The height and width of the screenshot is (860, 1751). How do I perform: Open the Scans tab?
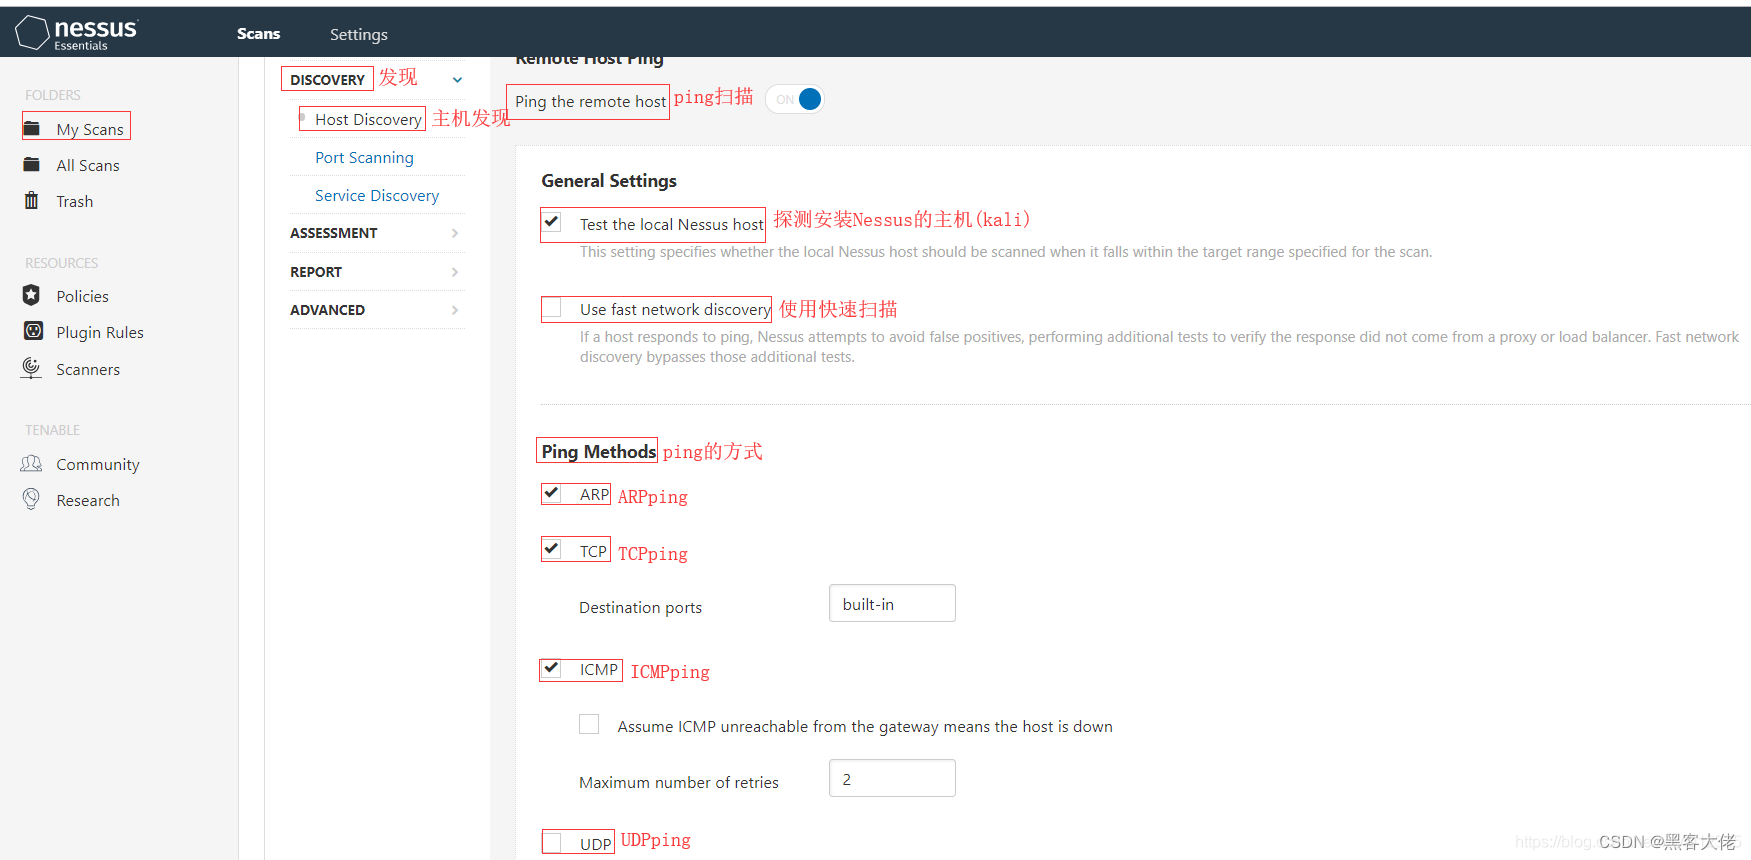(x=258, y=33)
